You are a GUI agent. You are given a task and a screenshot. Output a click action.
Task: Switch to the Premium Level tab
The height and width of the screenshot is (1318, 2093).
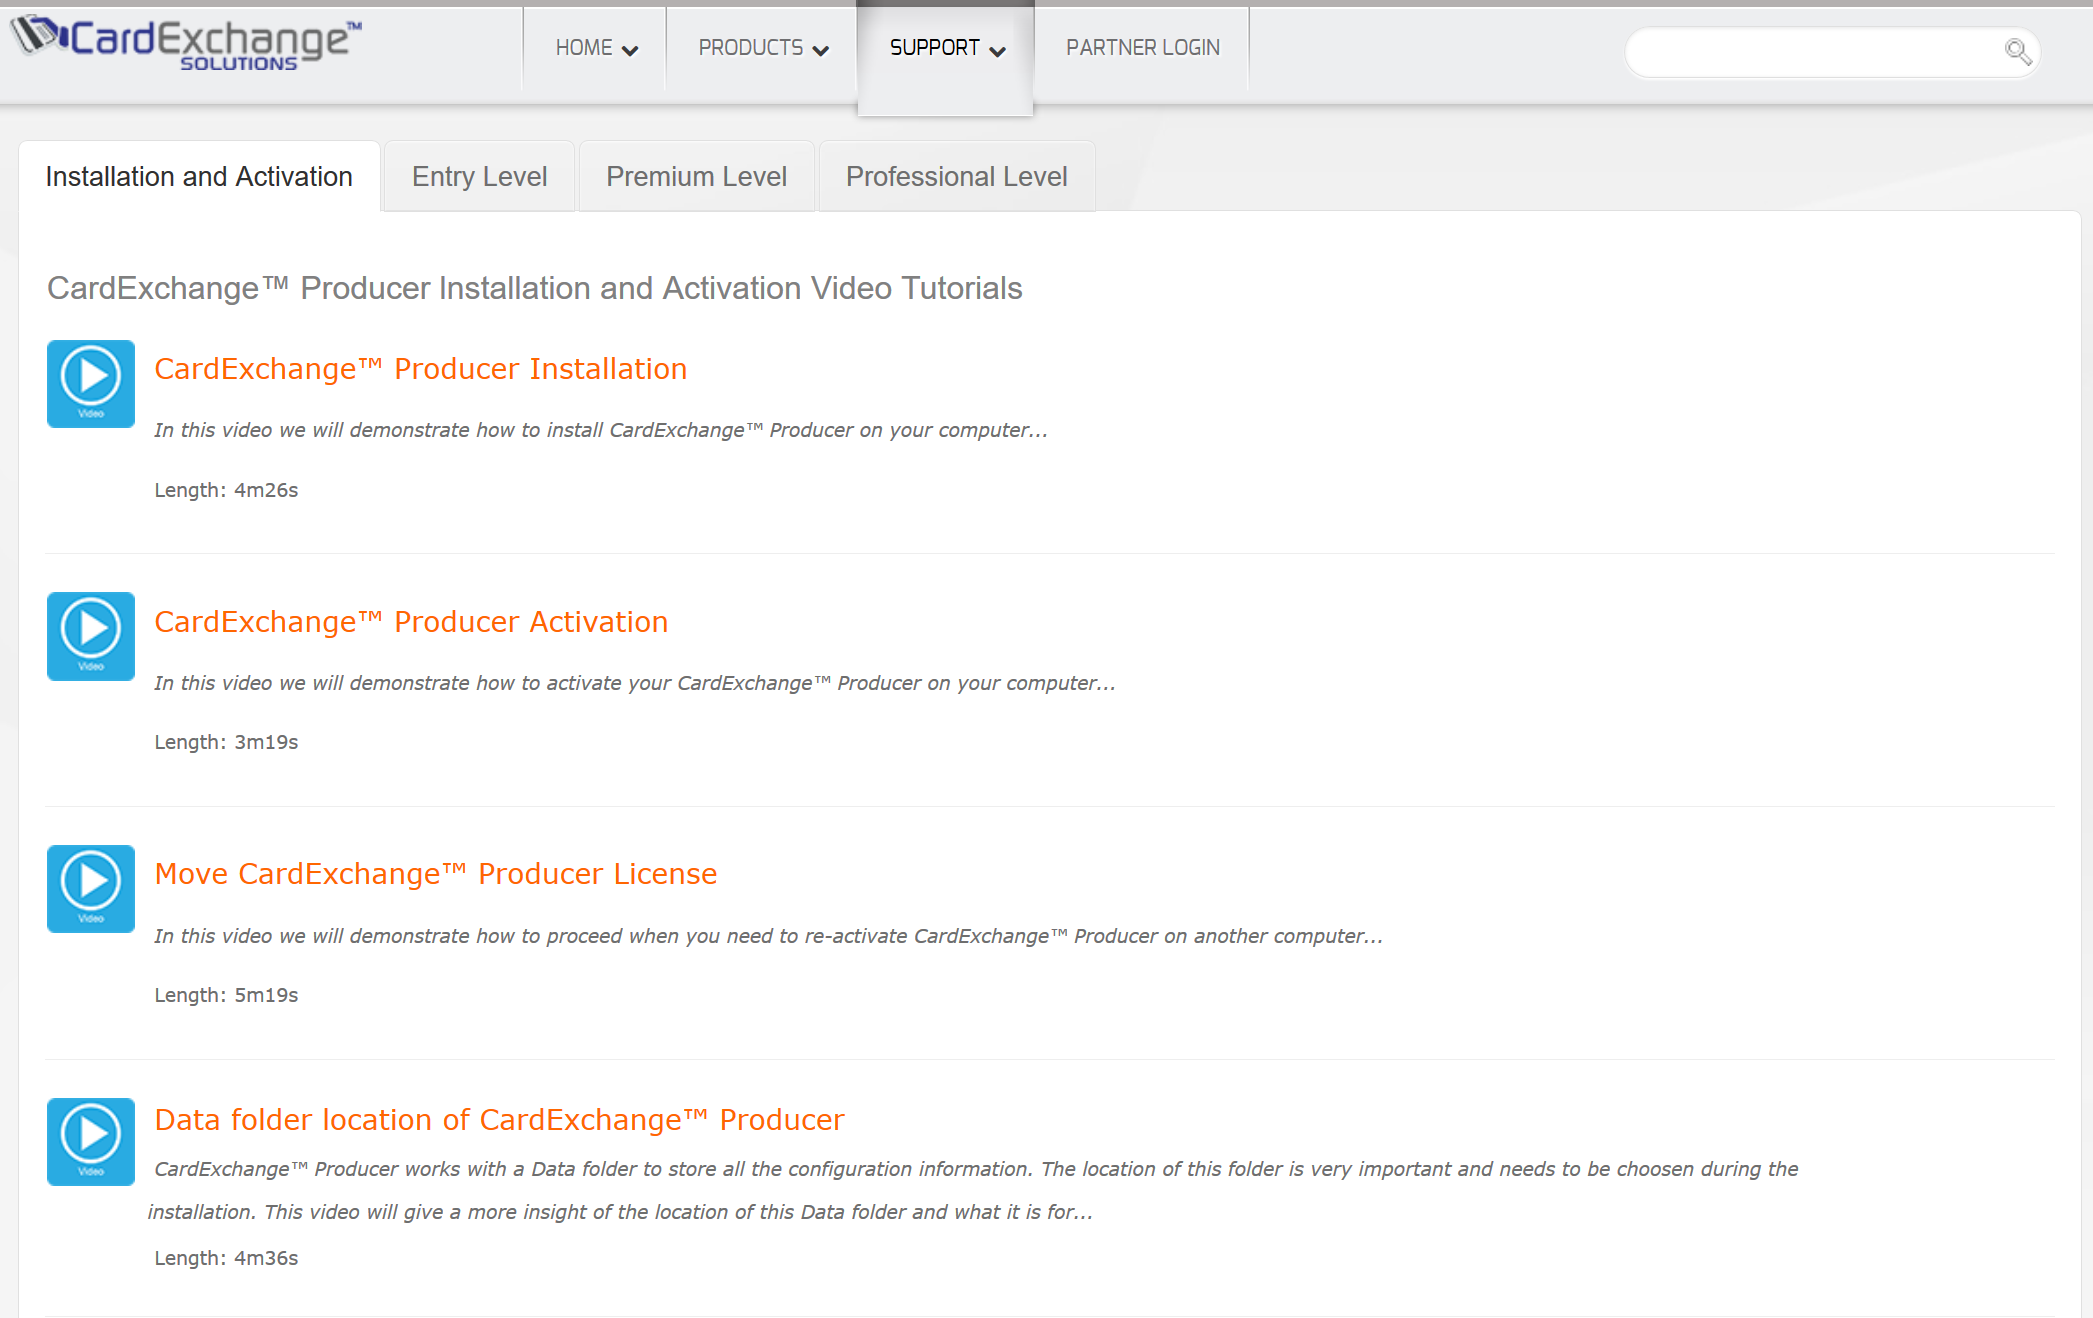tap(697, 177)
